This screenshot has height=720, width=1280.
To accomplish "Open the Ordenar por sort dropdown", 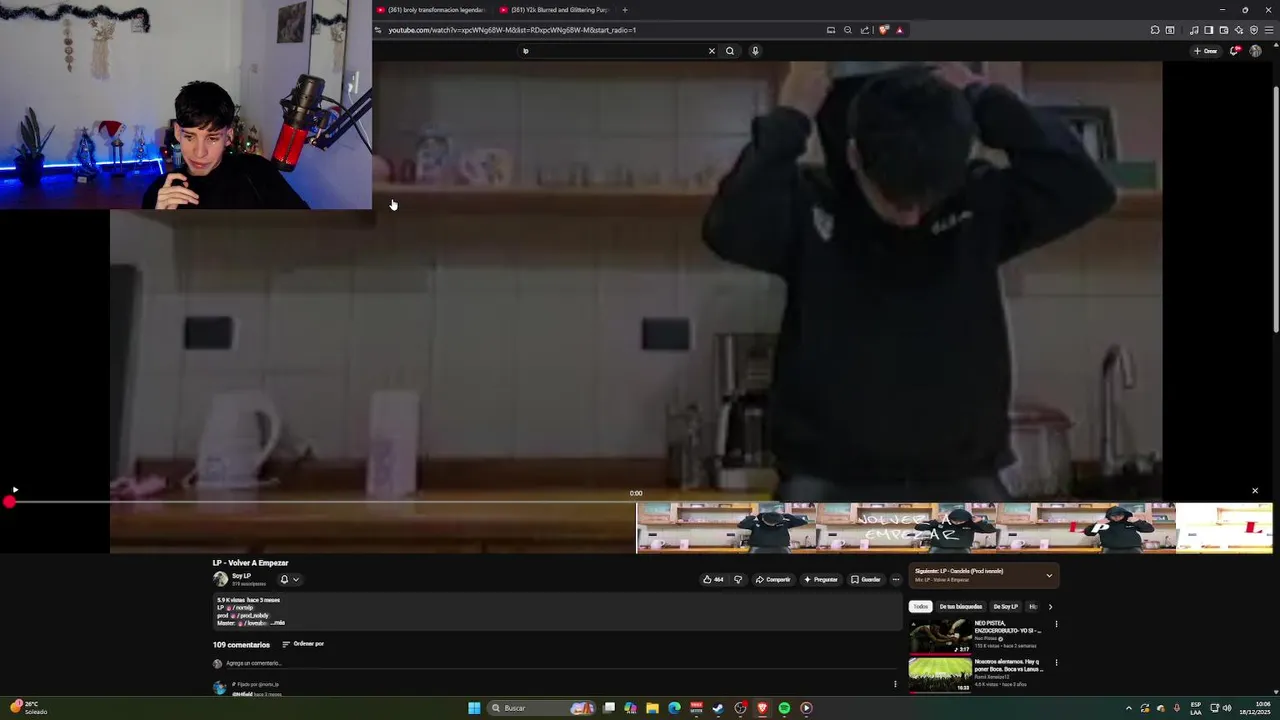I will point(303,644).
